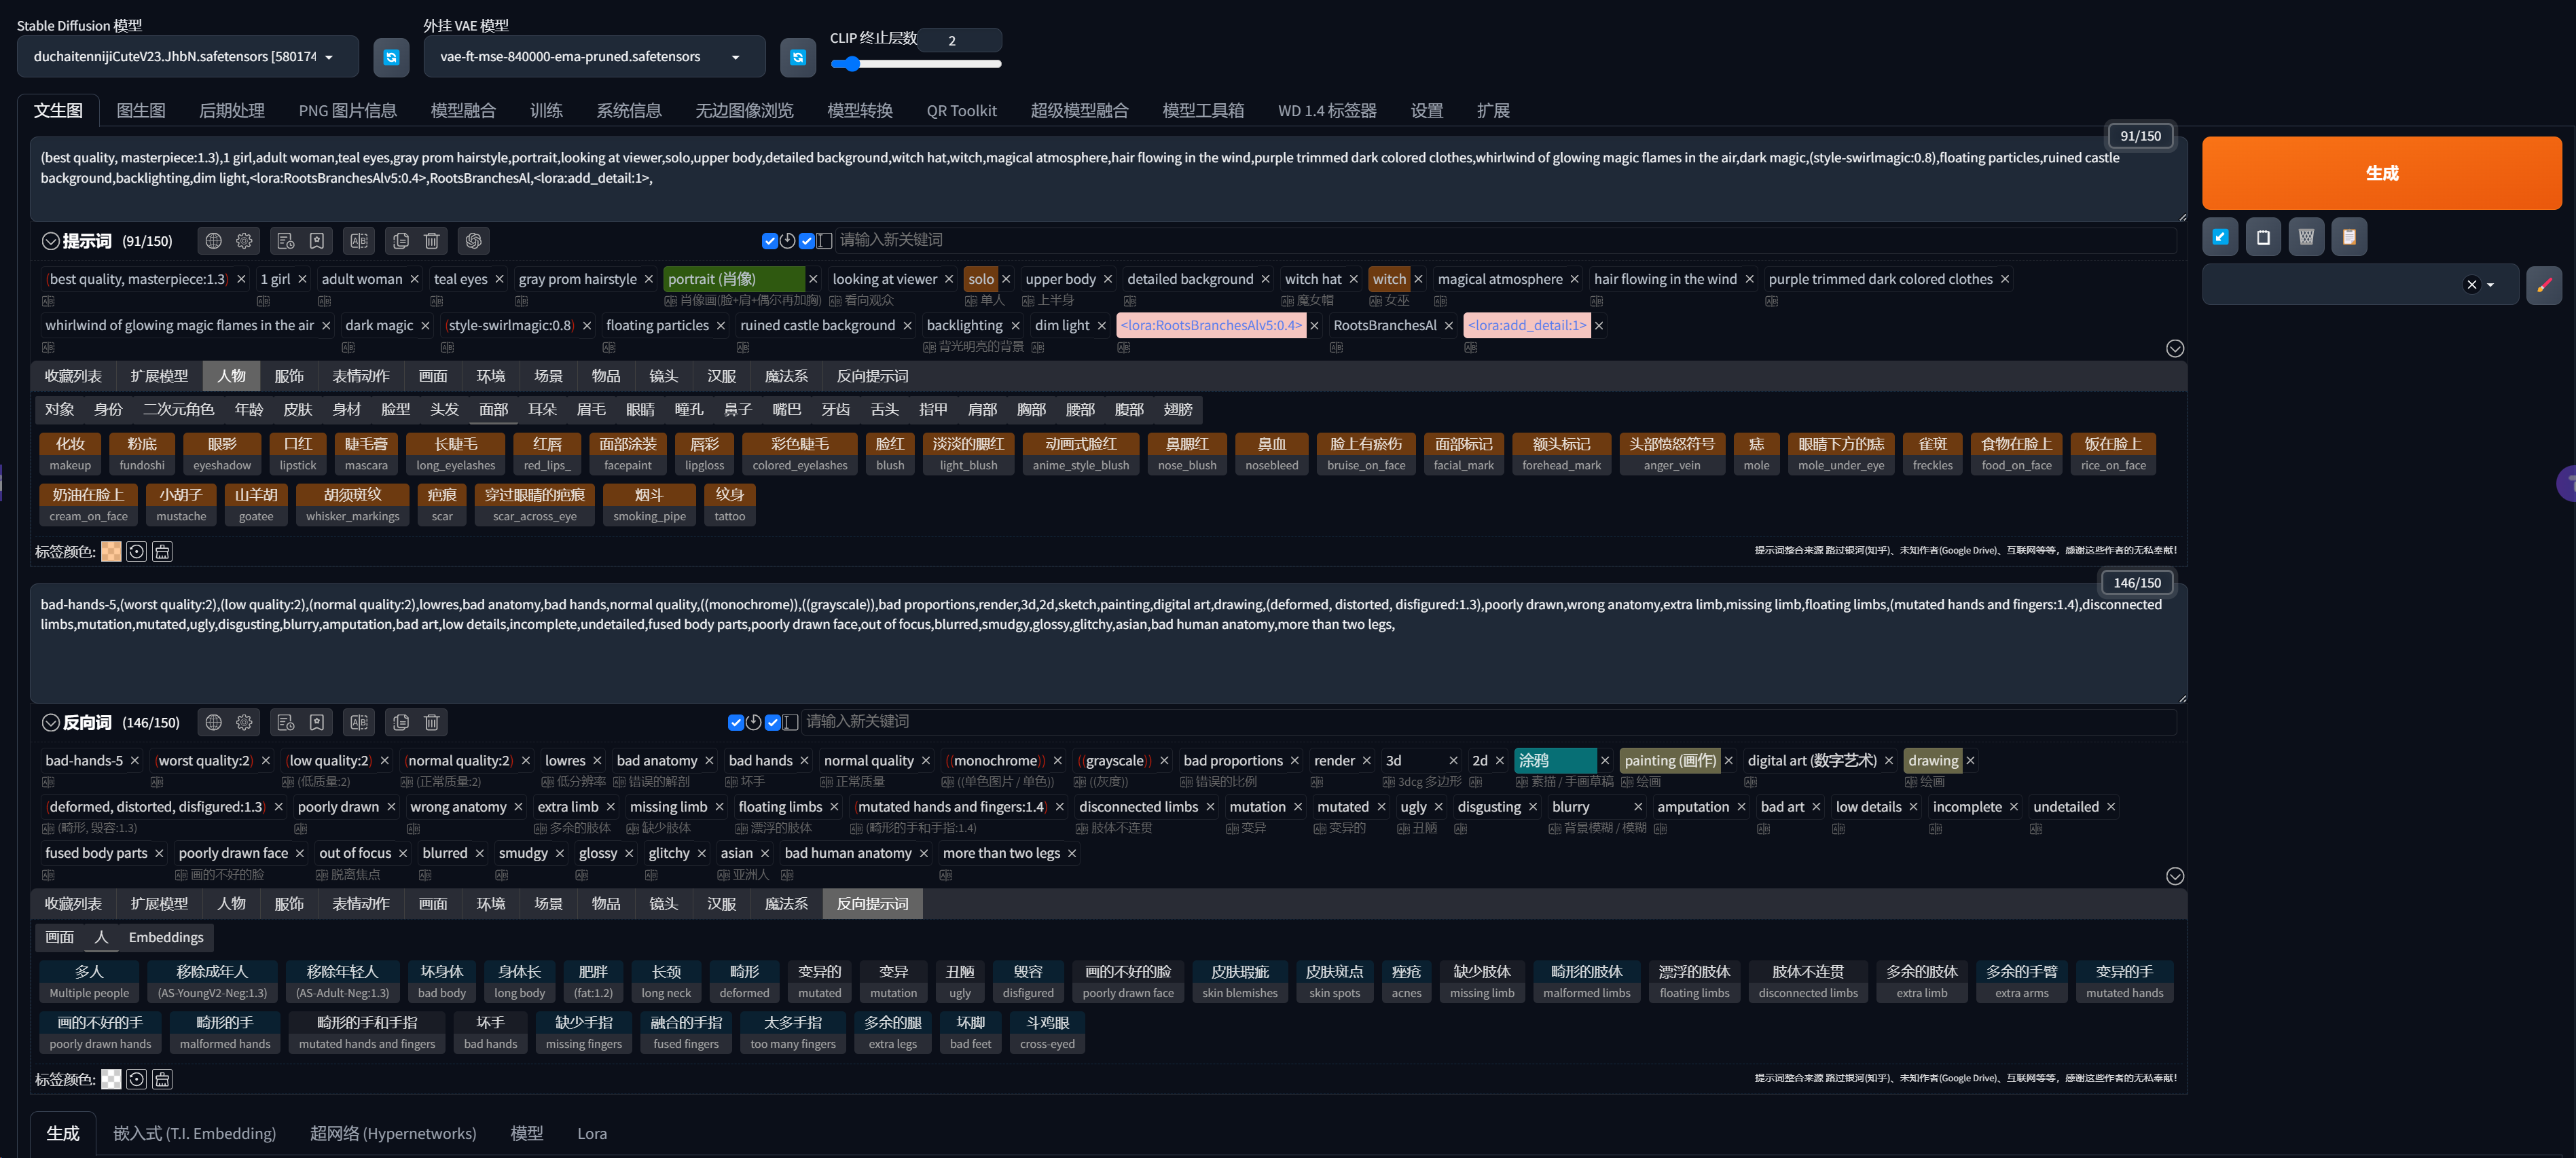Translate all keywords in 反向词 toolbar
Image resolution: width=2576 pixels, height=1158 pixels.
[x=359, y=722]
